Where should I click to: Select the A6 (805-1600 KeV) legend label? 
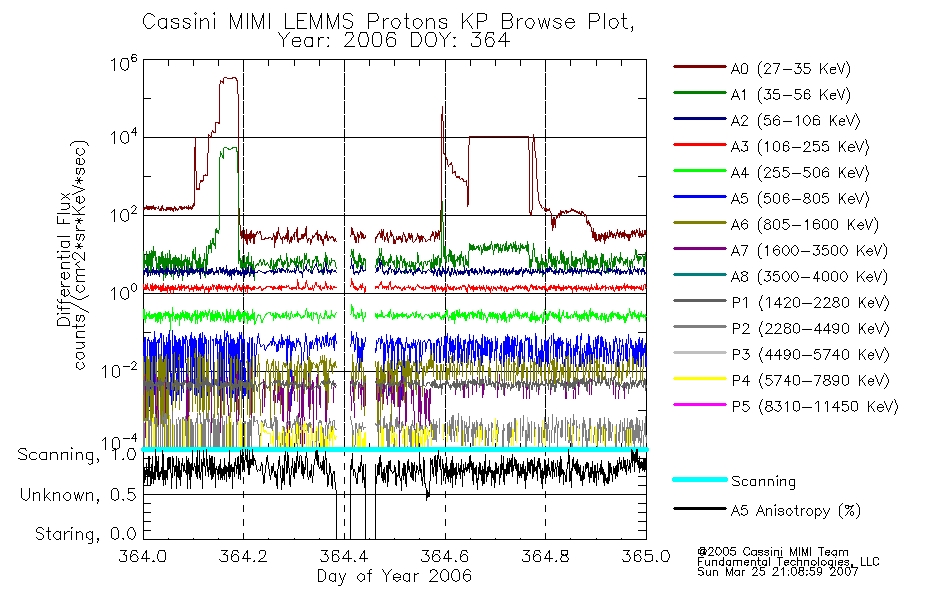pyautogui.click(x=805, y=225)
